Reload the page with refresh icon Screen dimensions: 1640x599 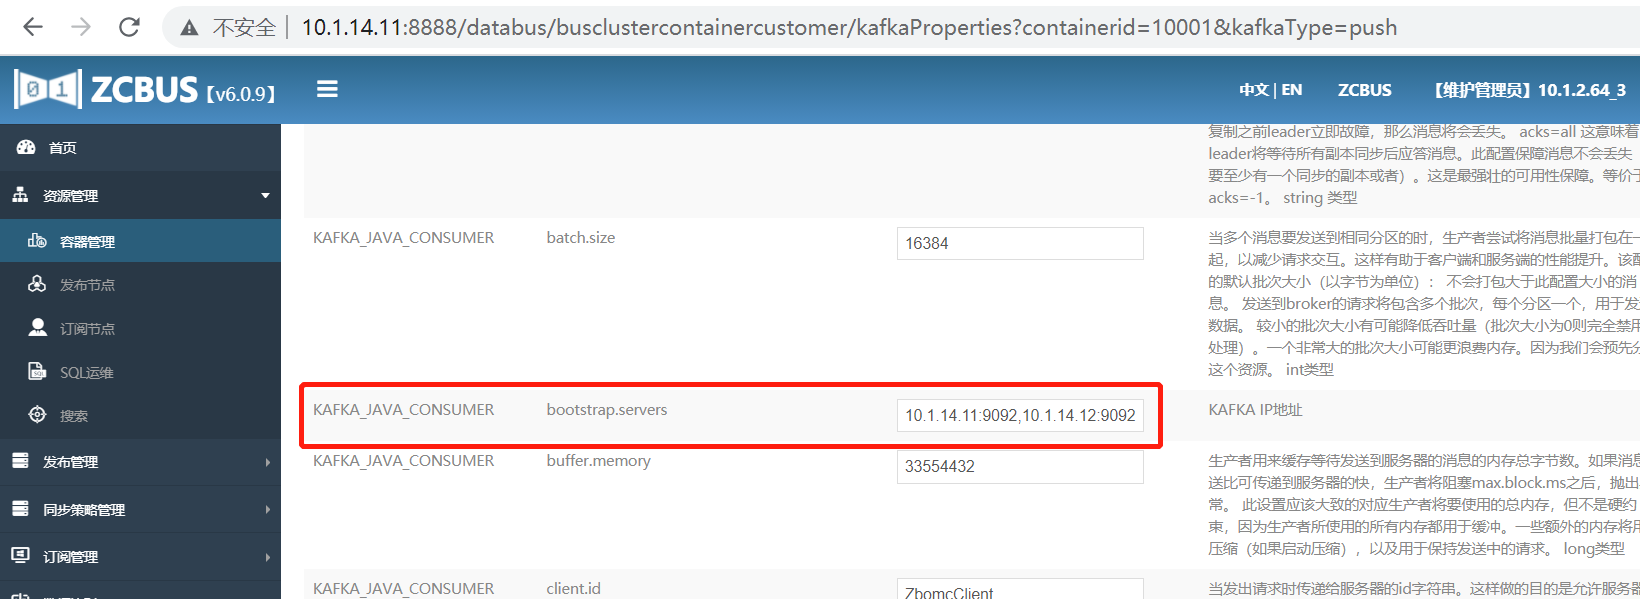pos(129,27)
